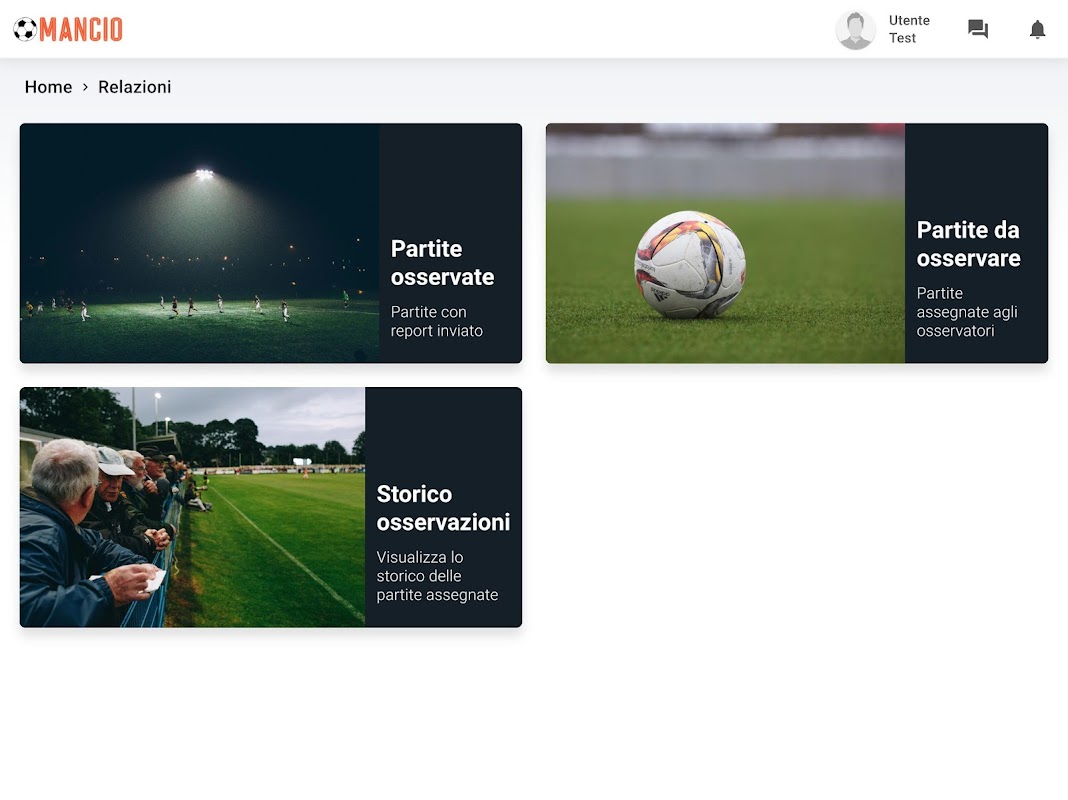
Task: Click 'Visualizza lo storico delle partite assegnate' text
Action: [x=437, y=576]
